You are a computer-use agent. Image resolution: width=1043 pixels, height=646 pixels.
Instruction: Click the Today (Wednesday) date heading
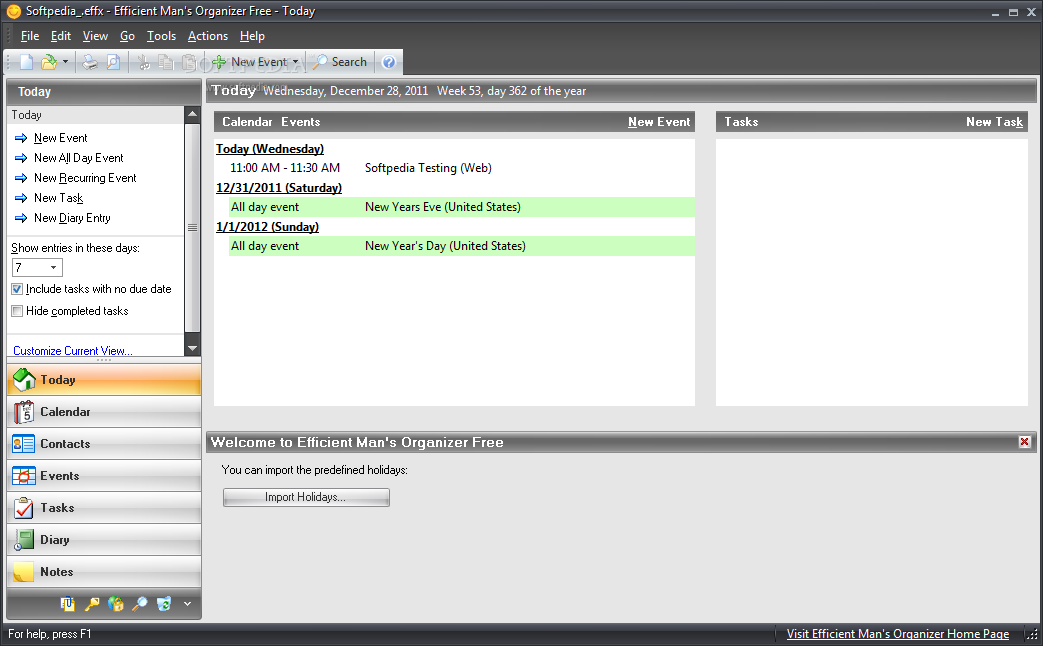(270, 149)
